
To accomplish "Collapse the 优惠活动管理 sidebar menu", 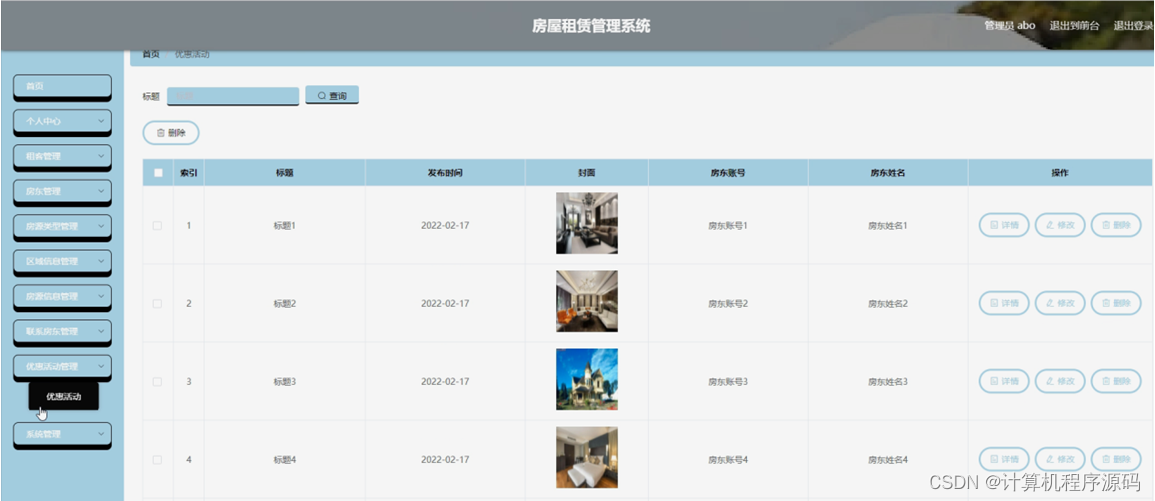I will 63,366.
